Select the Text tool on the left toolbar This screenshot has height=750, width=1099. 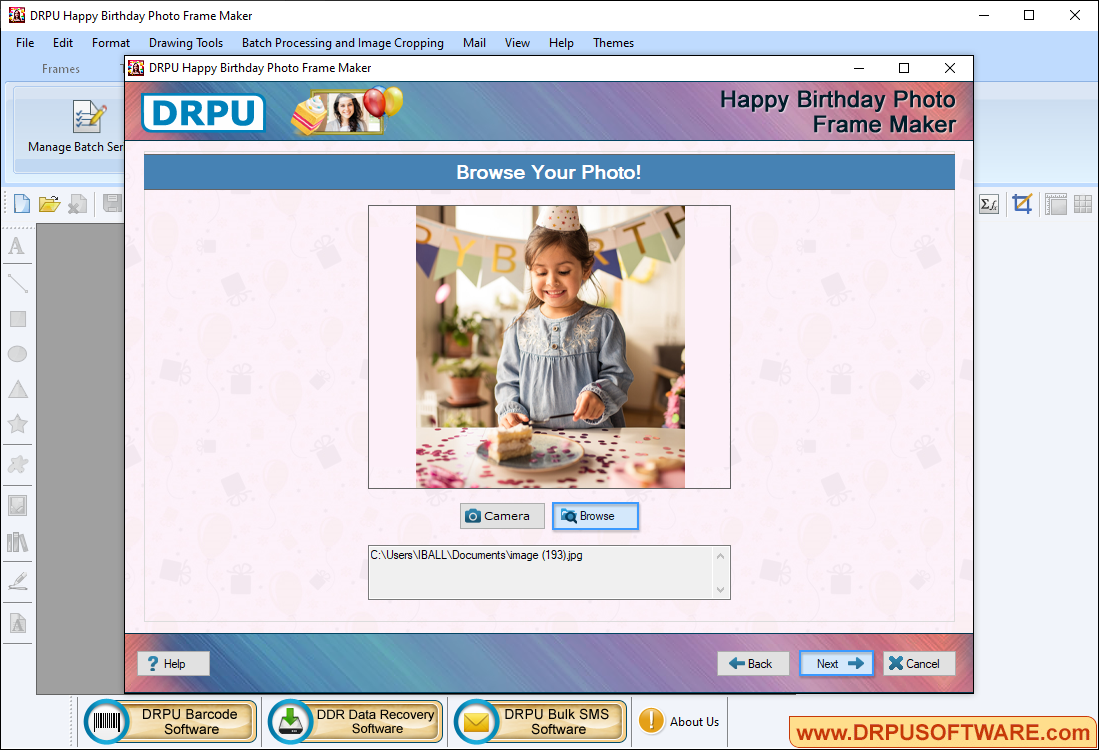tap(17, 247)
